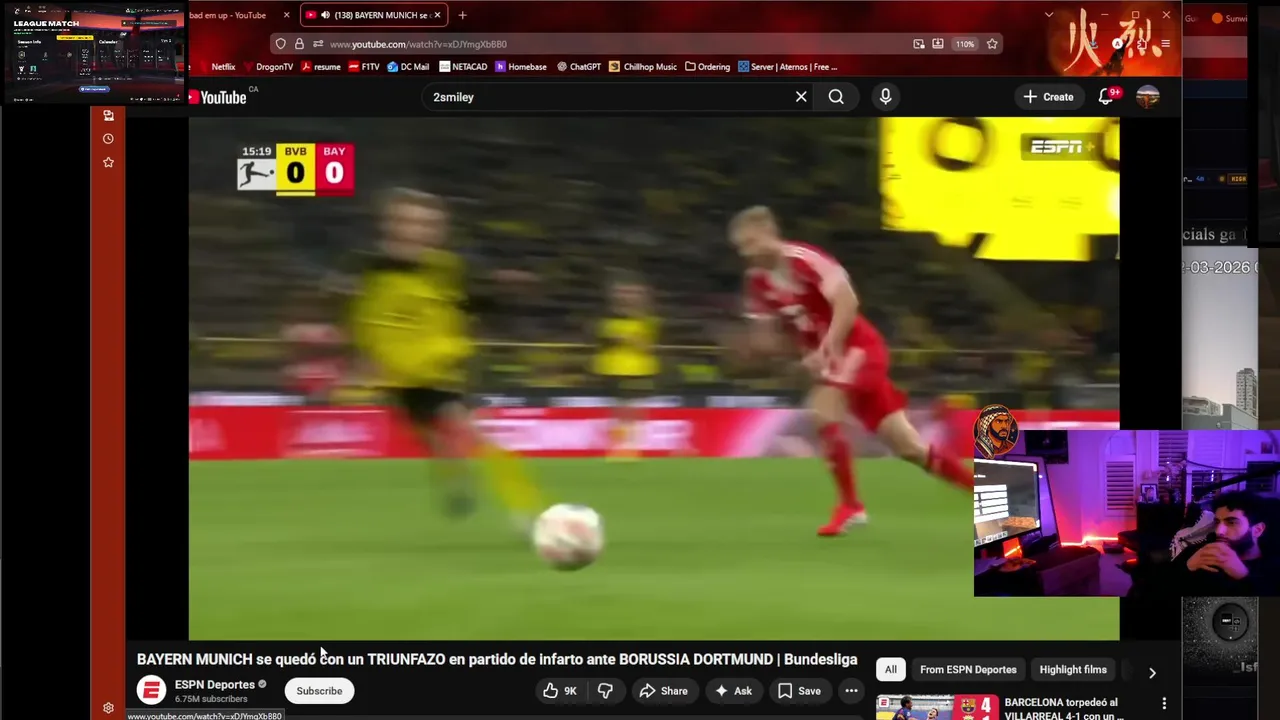This screenshot has width=1280, height=720.
Task: Click the star icon in red sidebar strip
Action: pos(108,162)
